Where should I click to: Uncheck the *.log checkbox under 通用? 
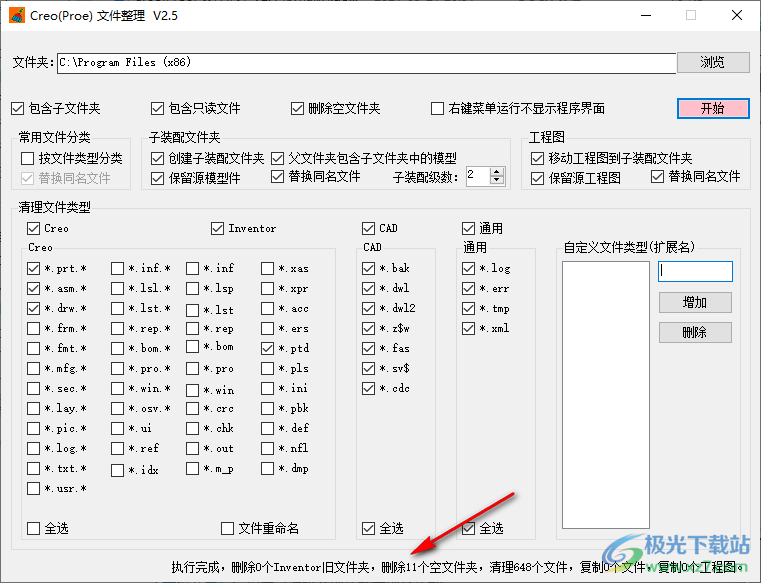pyautogui.click(x=468, y=268)
